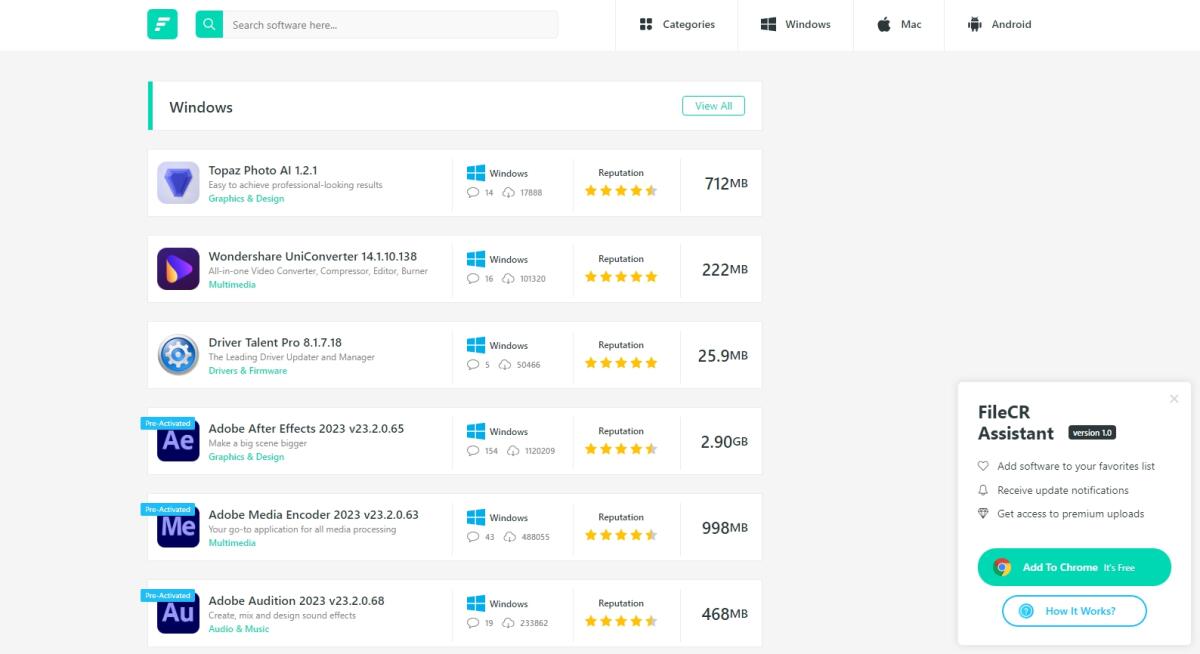
Task: Open the How It Works link
Action: pyautogui.click(x=1074, y=610)
